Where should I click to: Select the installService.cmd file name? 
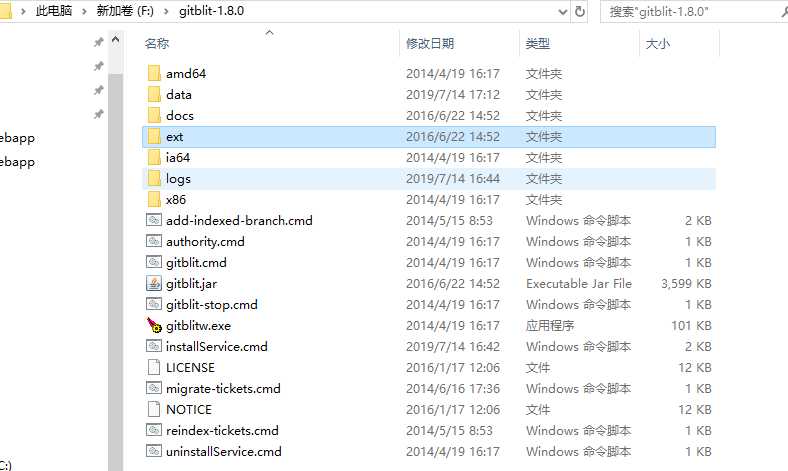pyautogui.click(x=217, y=347)
